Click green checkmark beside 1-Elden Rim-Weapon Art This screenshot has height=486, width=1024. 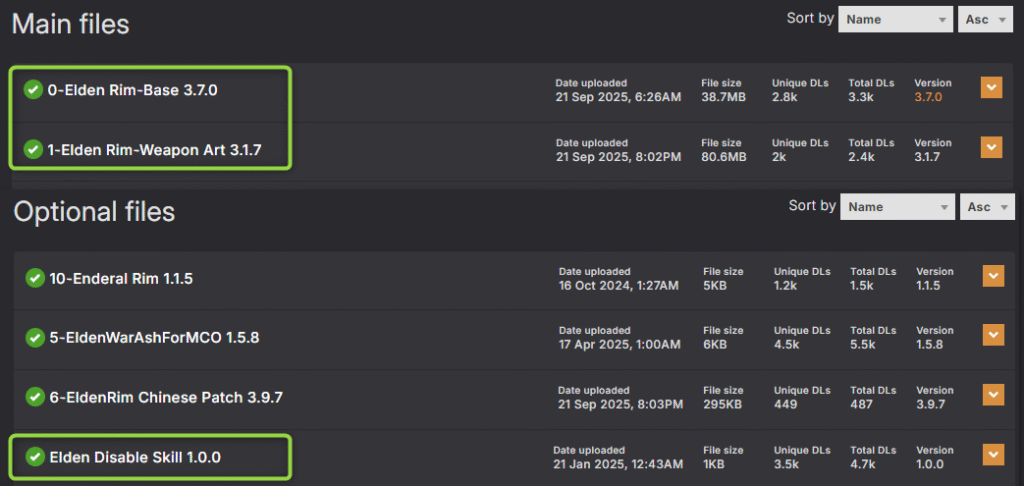(33, 149)
